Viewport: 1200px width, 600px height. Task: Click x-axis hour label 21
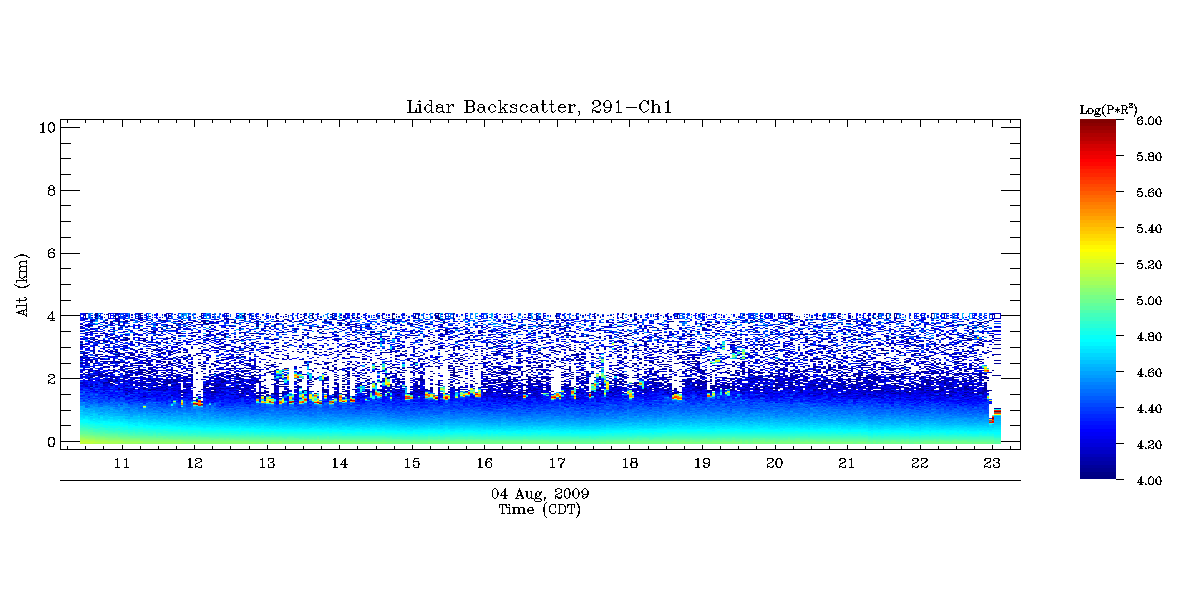[847, 464]
